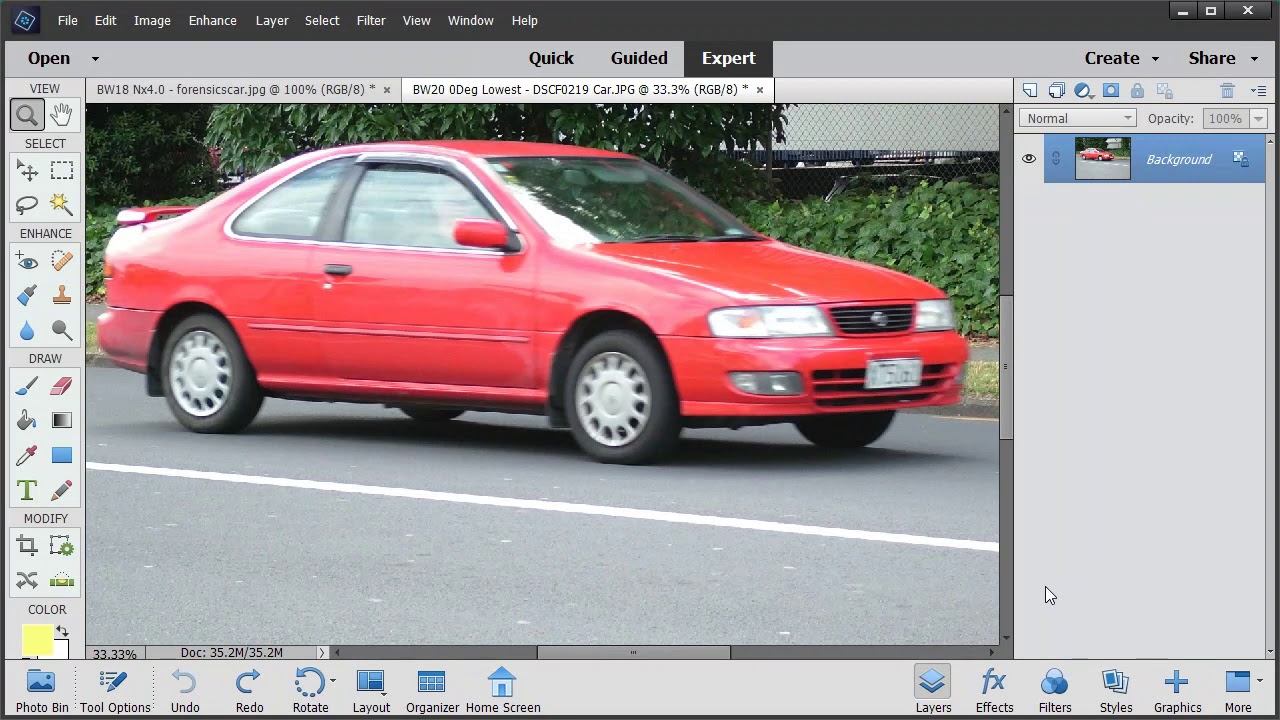This screenshot has width=1280, height=720.
Task: Click the yellow foreground color swatch
Action: (37, 640)
